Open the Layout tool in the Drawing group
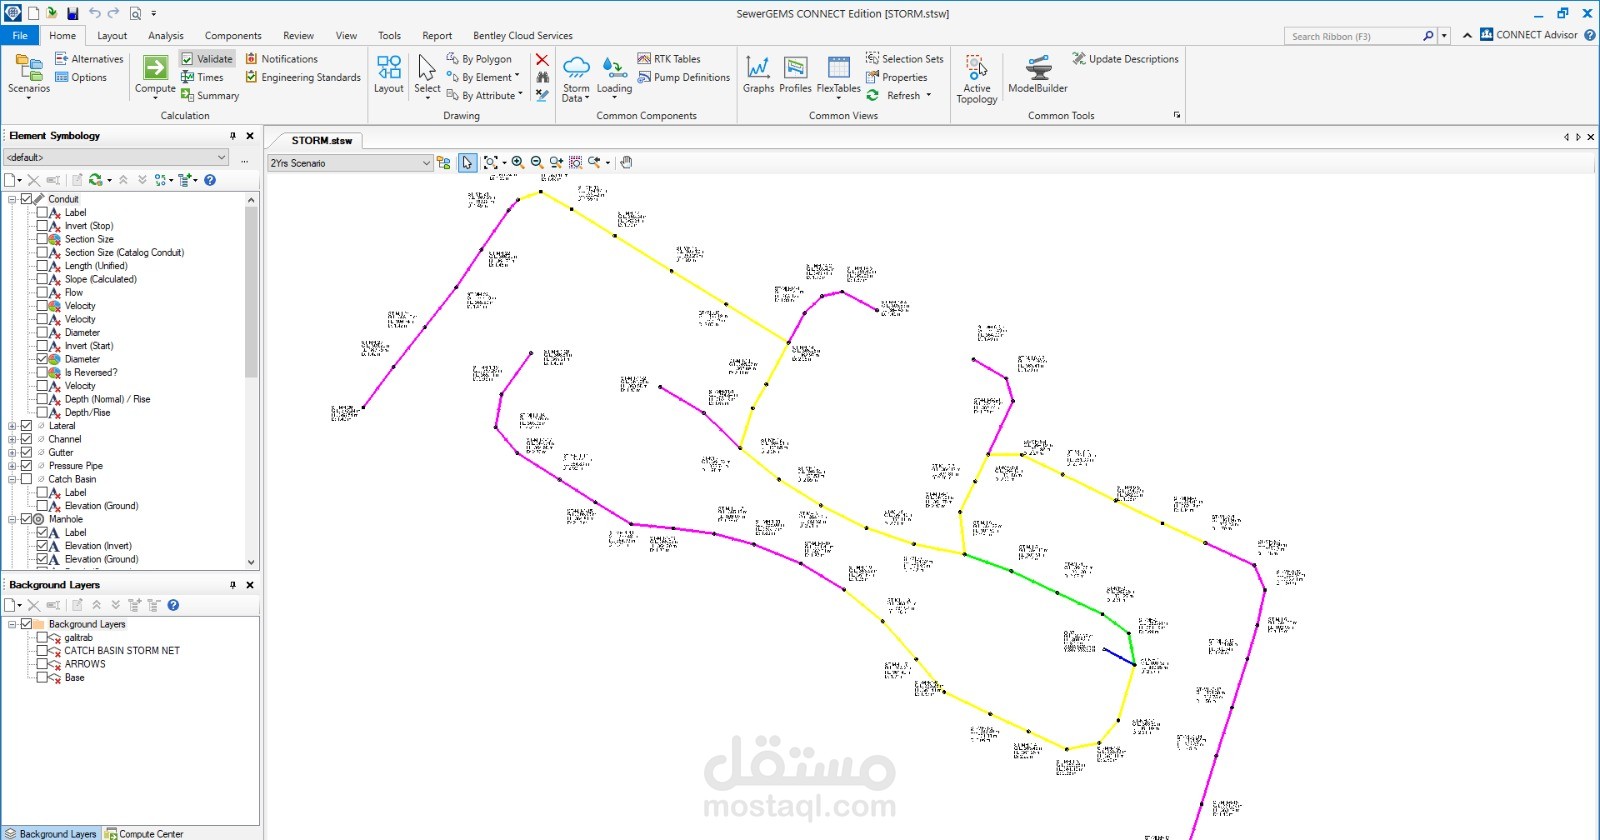The height and width of the screenshot is (840, 1600). [x=389, y=74]
